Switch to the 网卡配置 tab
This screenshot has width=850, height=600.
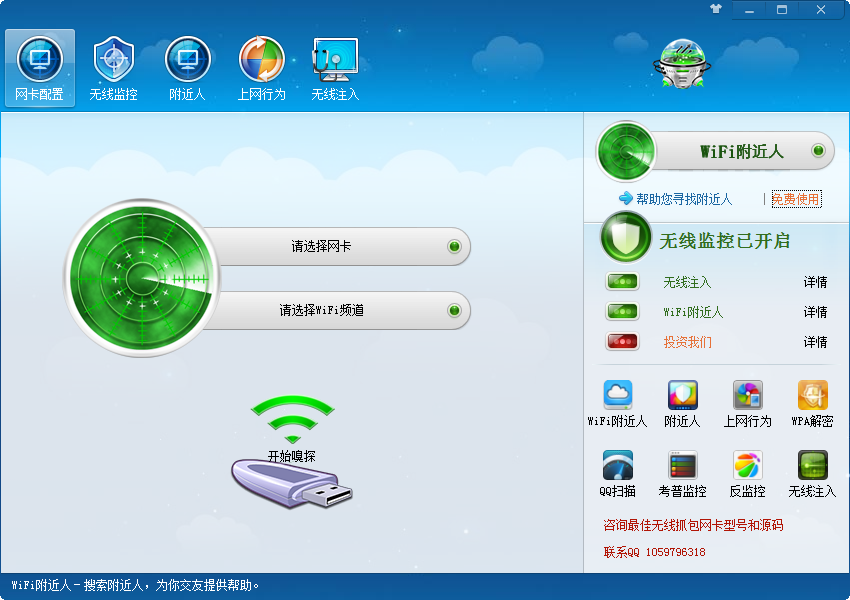point(40,69)
